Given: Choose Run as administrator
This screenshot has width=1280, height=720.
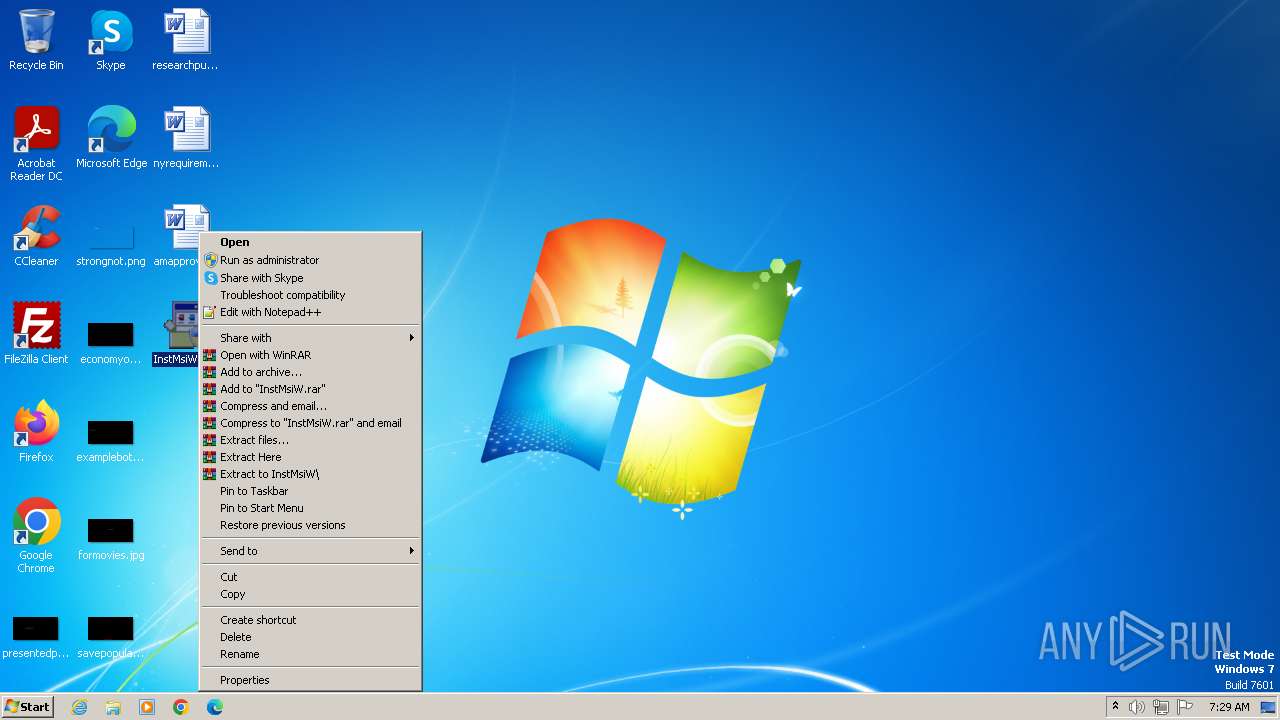Looking at the screenshot, I should click(311, 260).
